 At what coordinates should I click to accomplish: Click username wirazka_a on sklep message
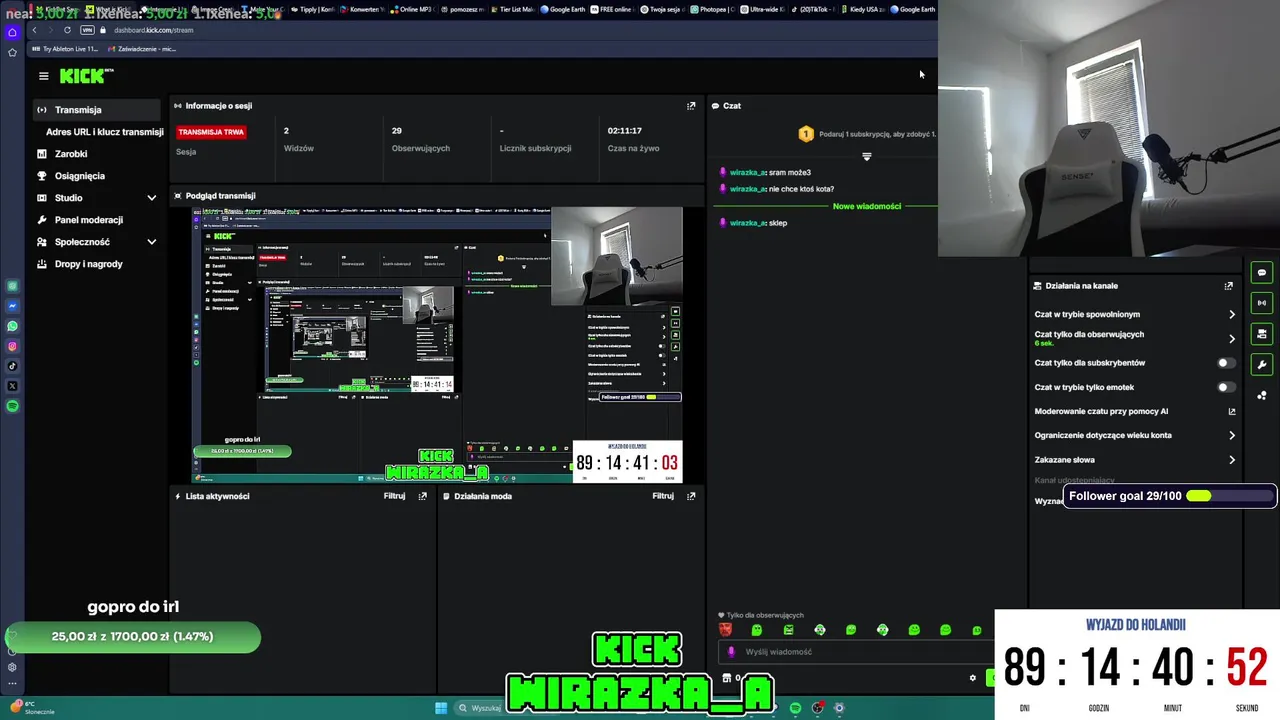pos(748,223)
